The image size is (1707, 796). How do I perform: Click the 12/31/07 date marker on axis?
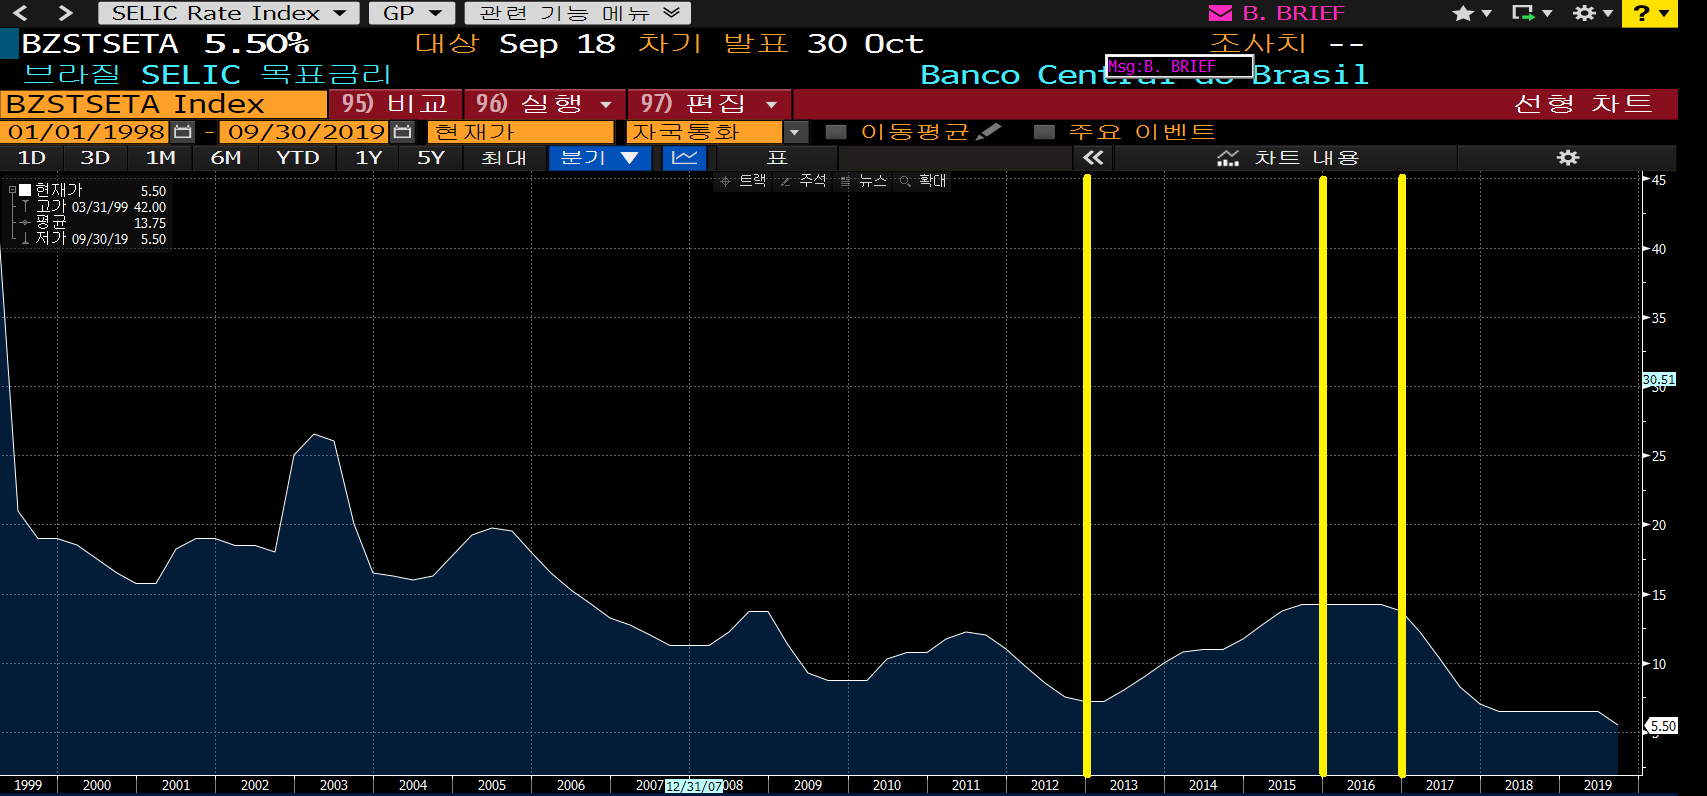pyautogui.click(x=694, y=786)
